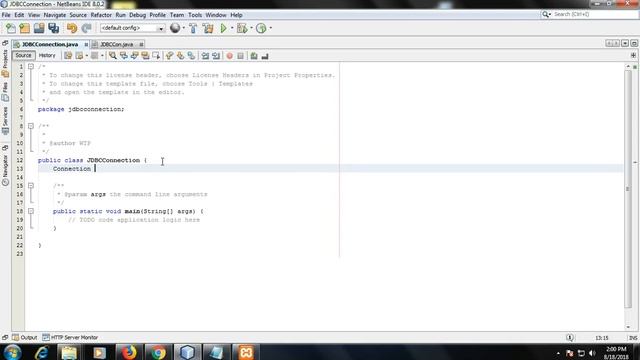640x360 pixels.
Task: Open XAMPP from the taskbar
Action: click(245, 352)
